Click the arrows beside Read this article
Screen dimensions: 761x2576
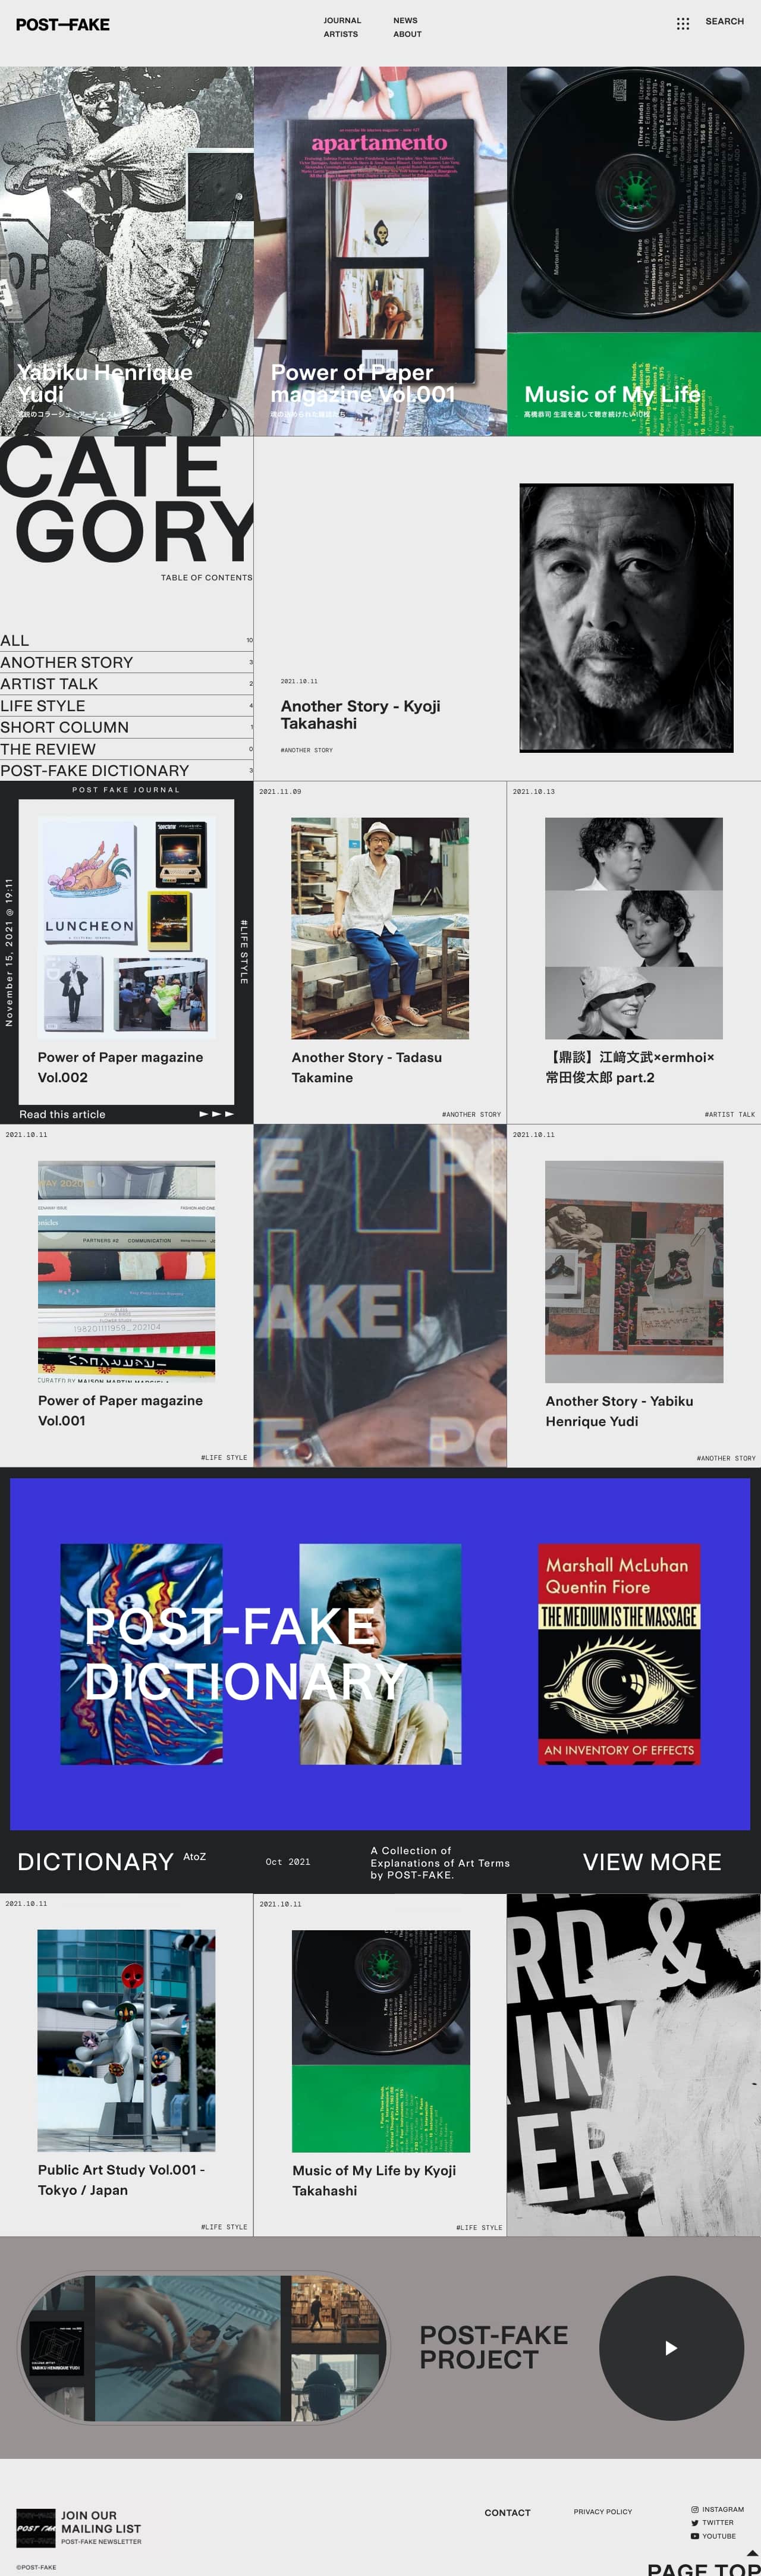[x=217, y=1113]
